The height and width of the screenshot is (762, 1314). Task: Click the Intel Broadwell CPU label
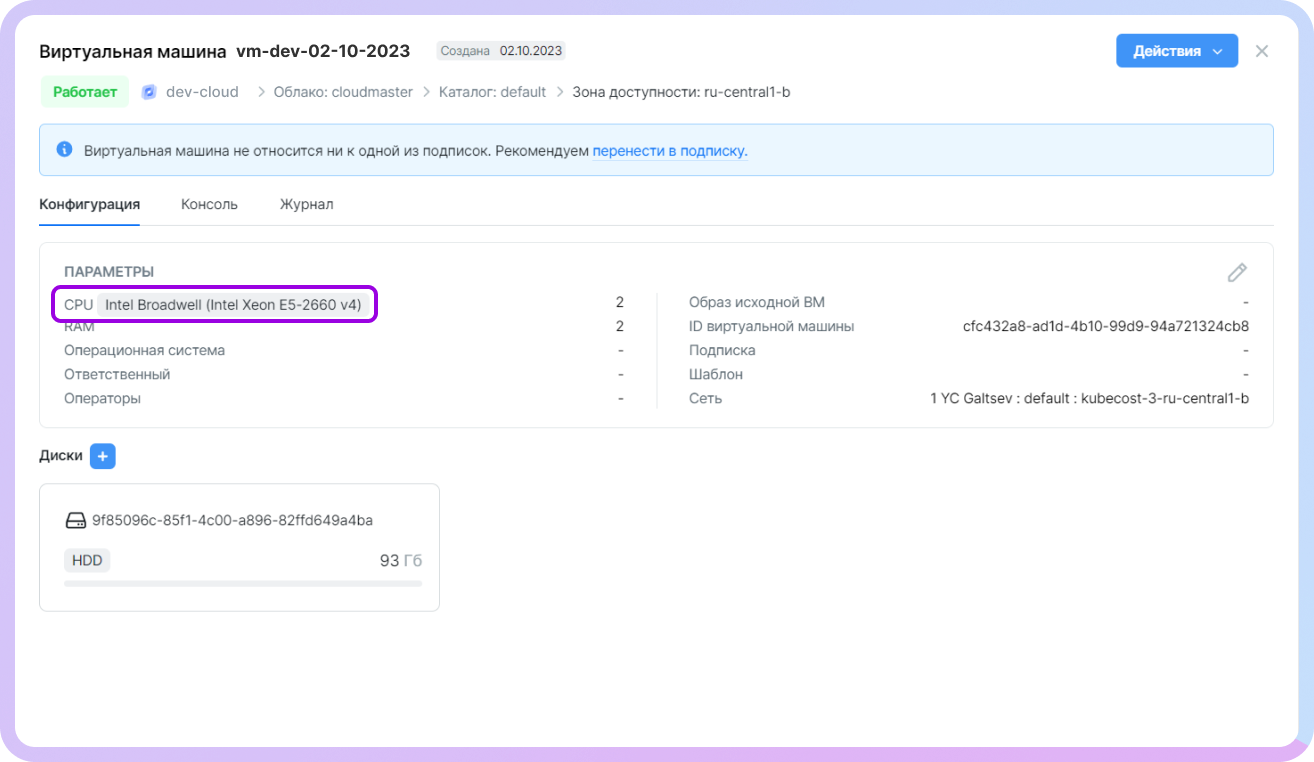pyautogui.click(x=233, y=304)
